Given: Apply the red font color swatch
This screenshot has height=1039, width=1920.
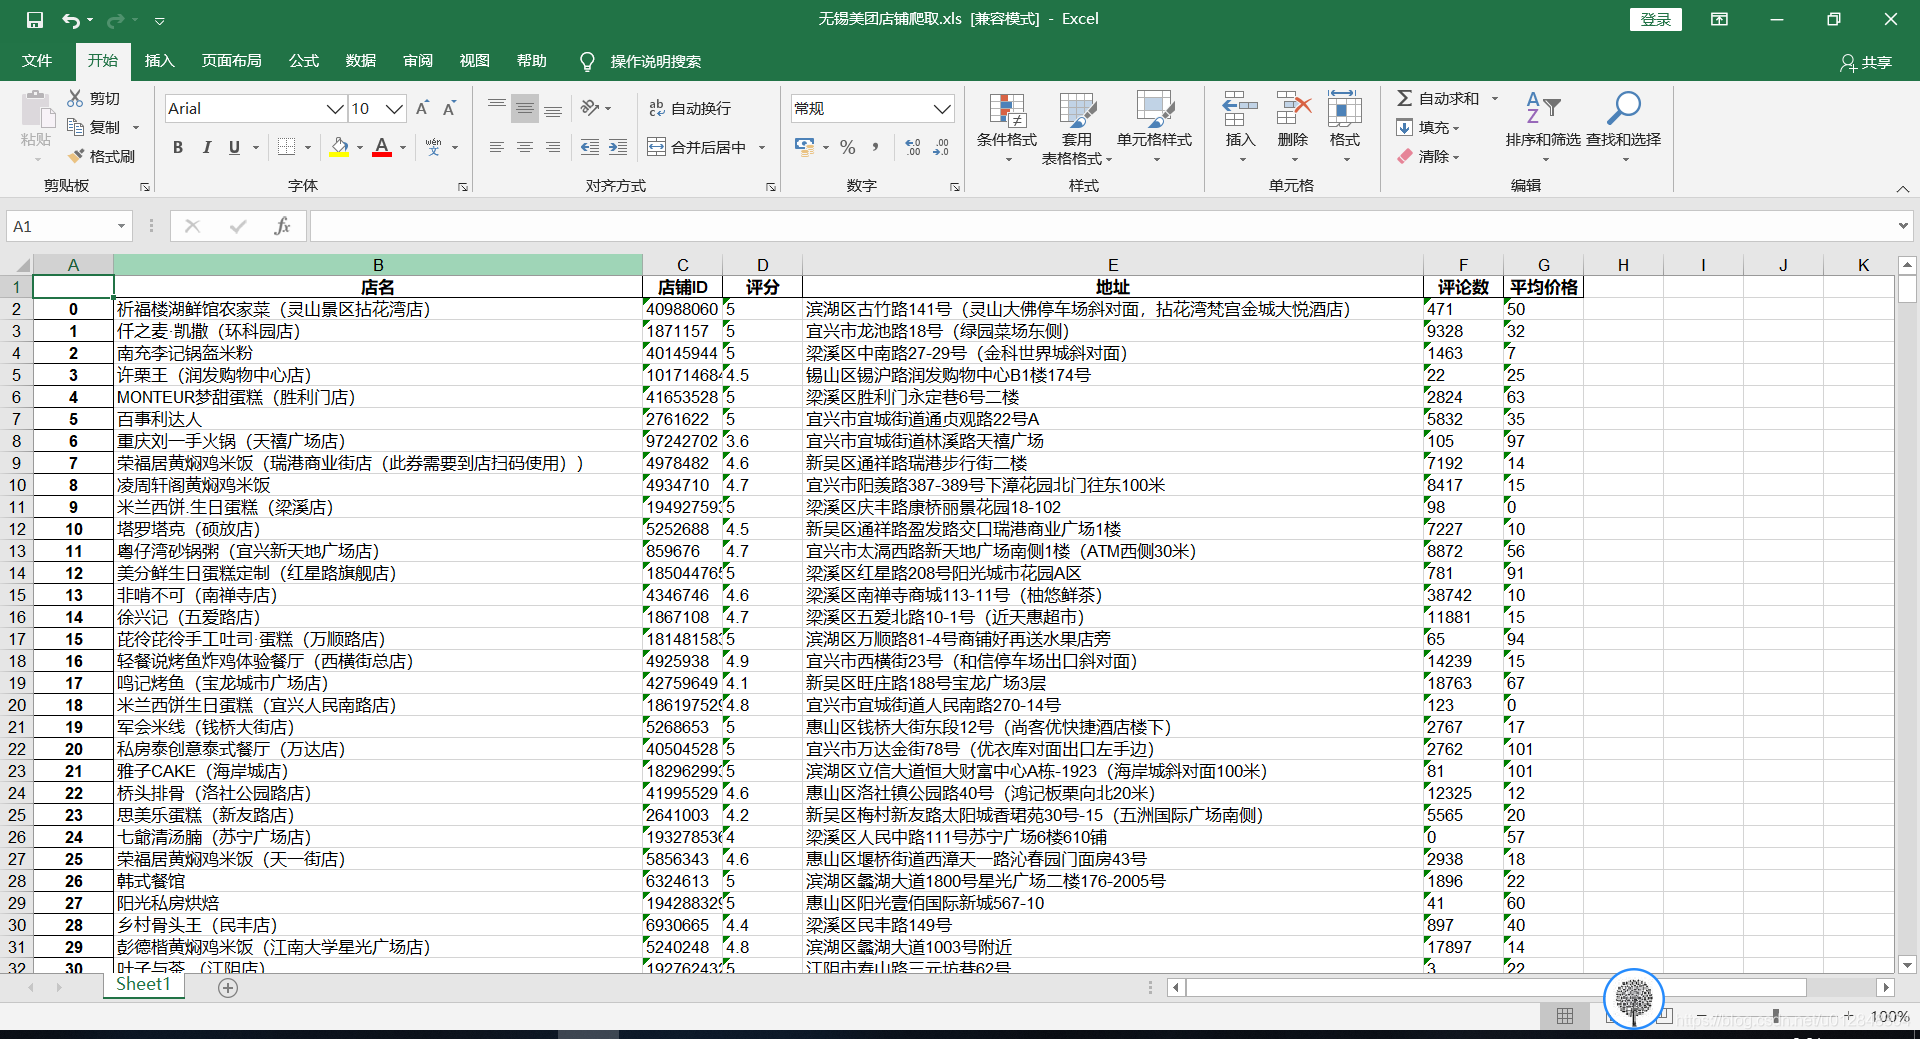Looking at the screenshot, I should (382, 147).
